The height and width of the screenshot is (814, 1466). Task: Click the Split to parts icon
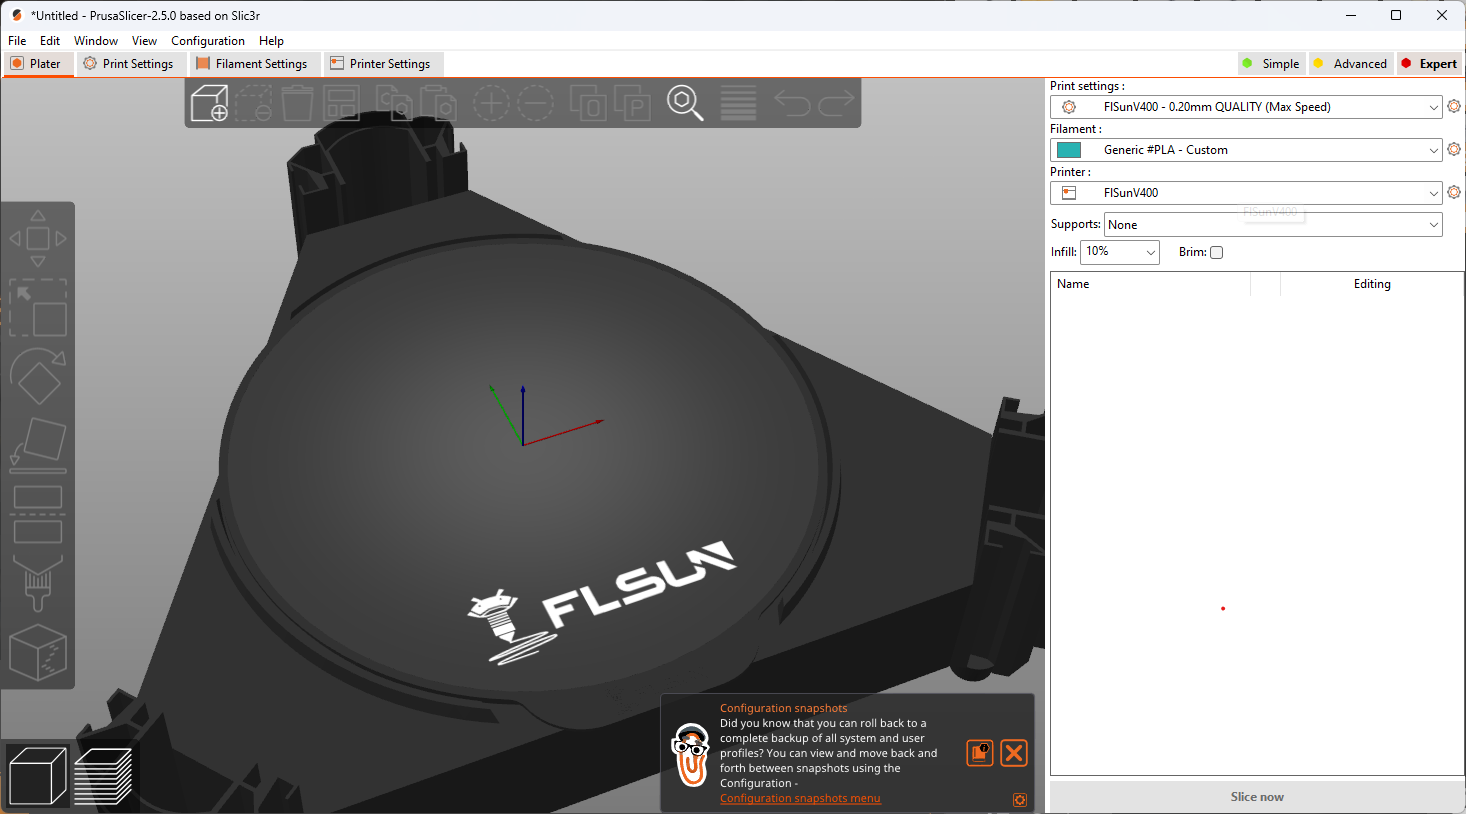click(x=632, y=103)
